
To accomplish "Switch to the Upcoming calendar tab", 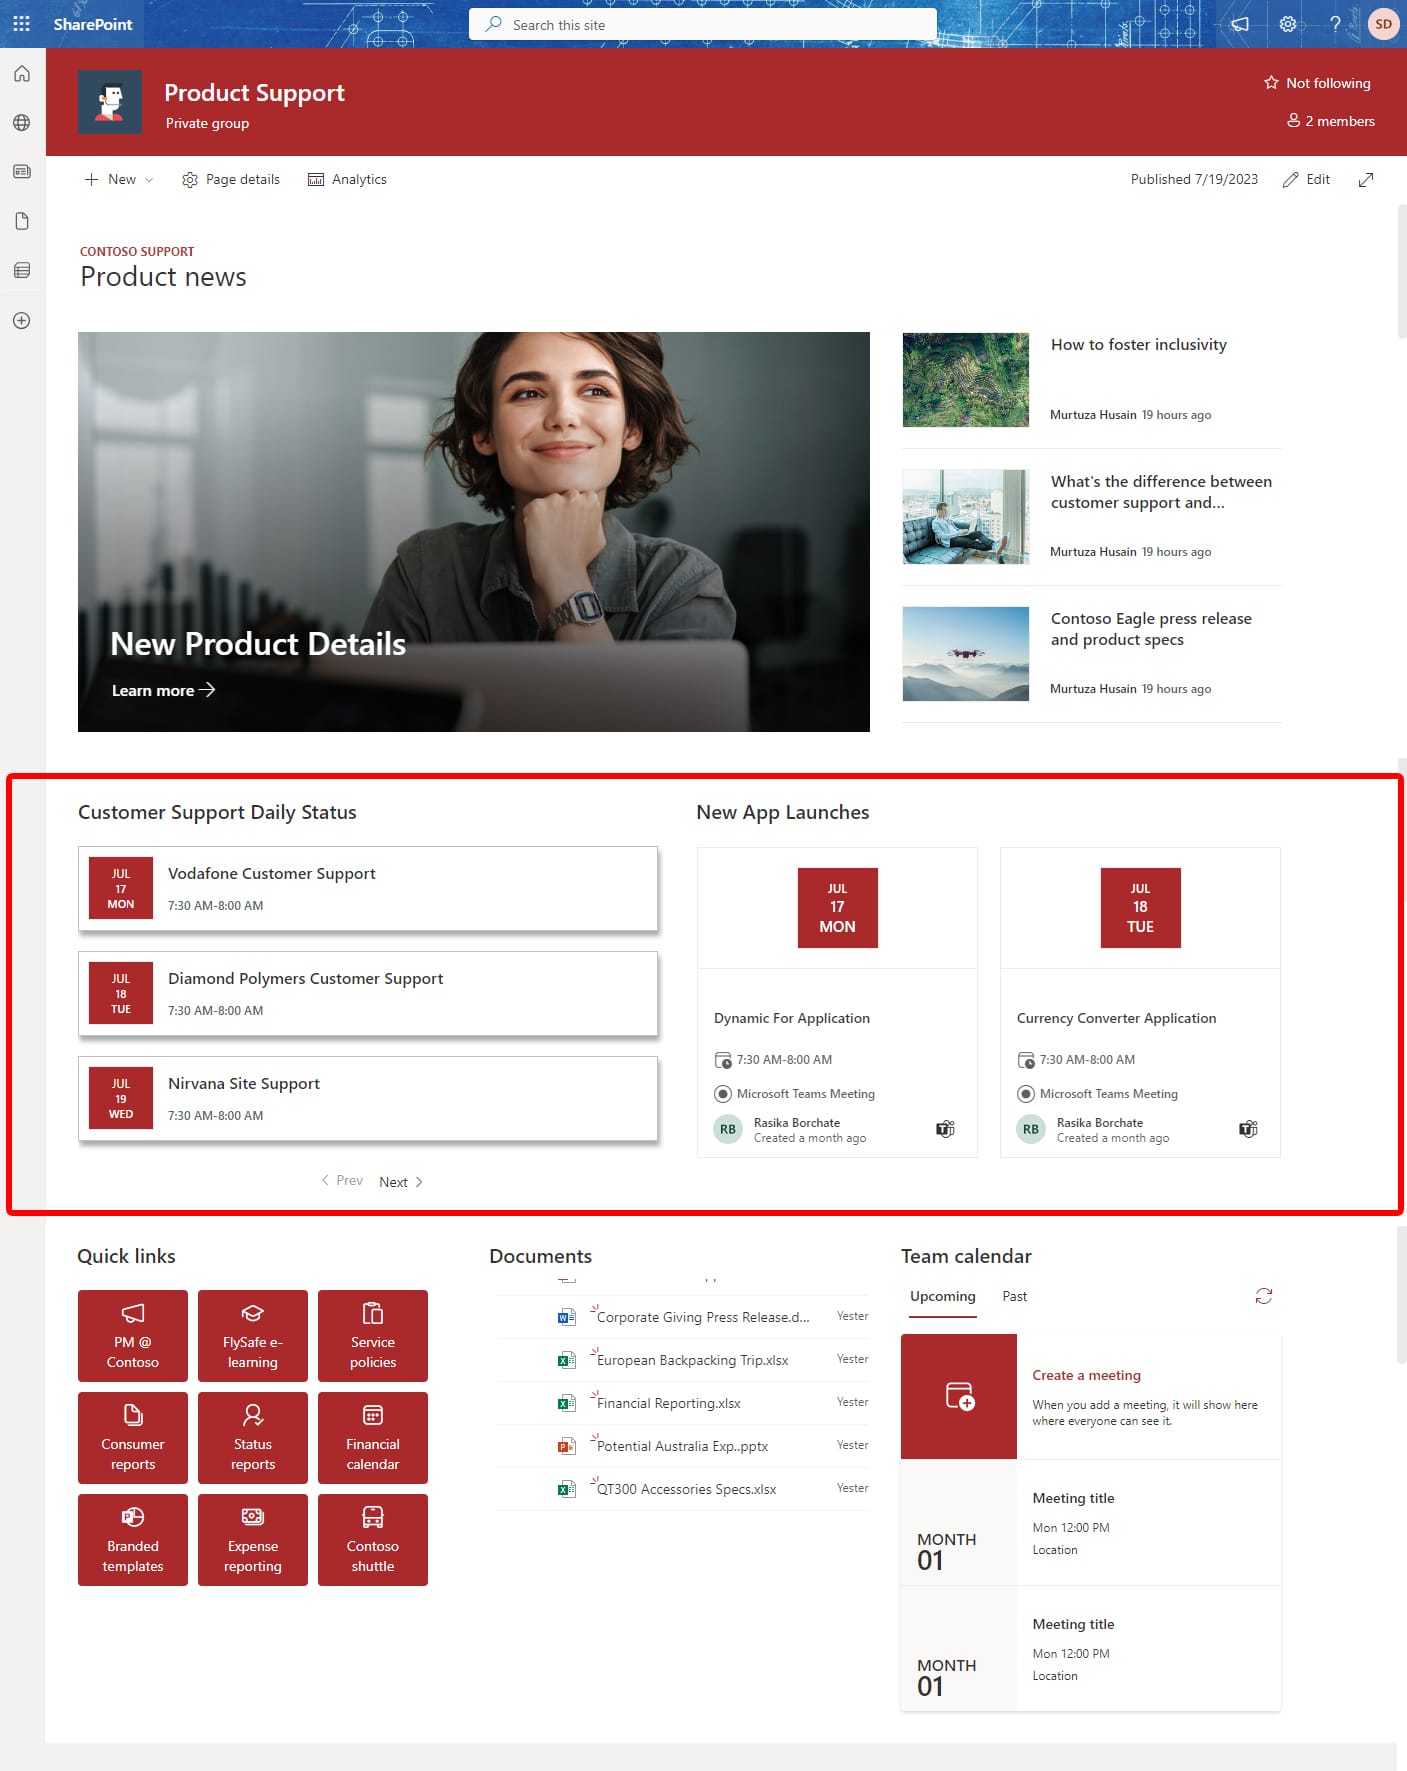I will 943,1296.
